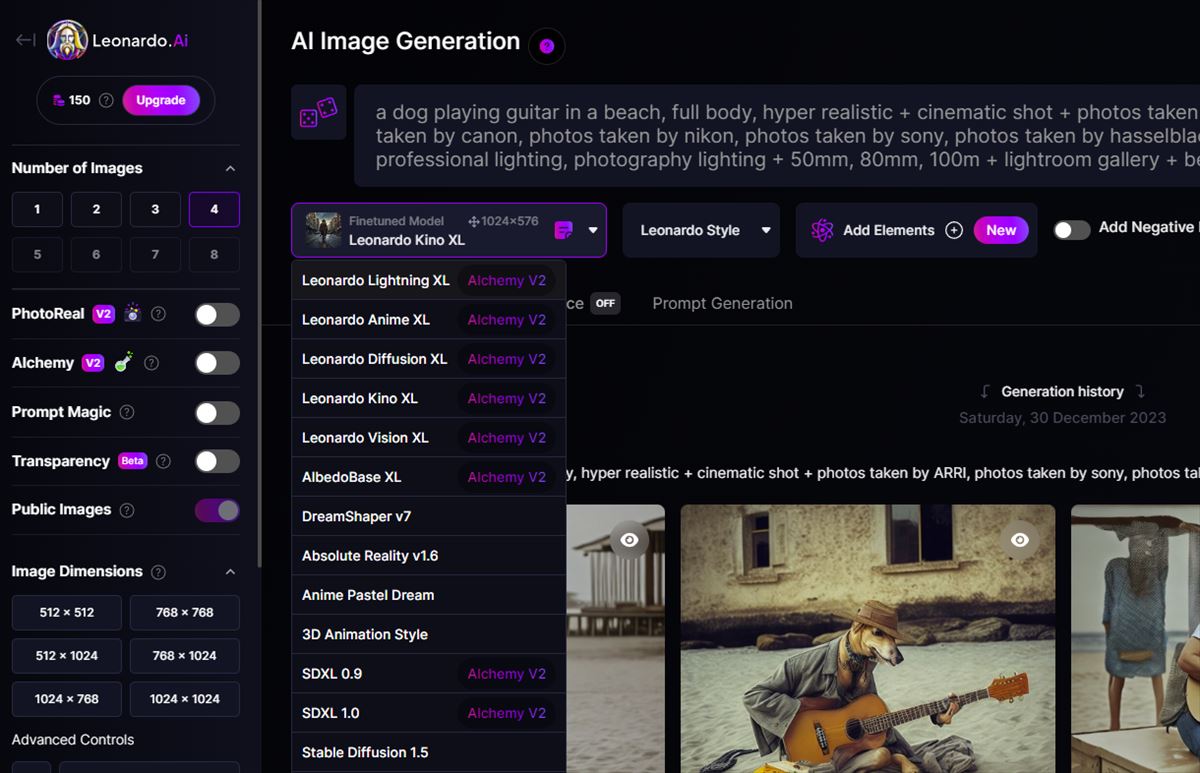Click eye icon on the partly hidden beach hut image
This screenshot has height=773, width=1200.
point(629,540)
